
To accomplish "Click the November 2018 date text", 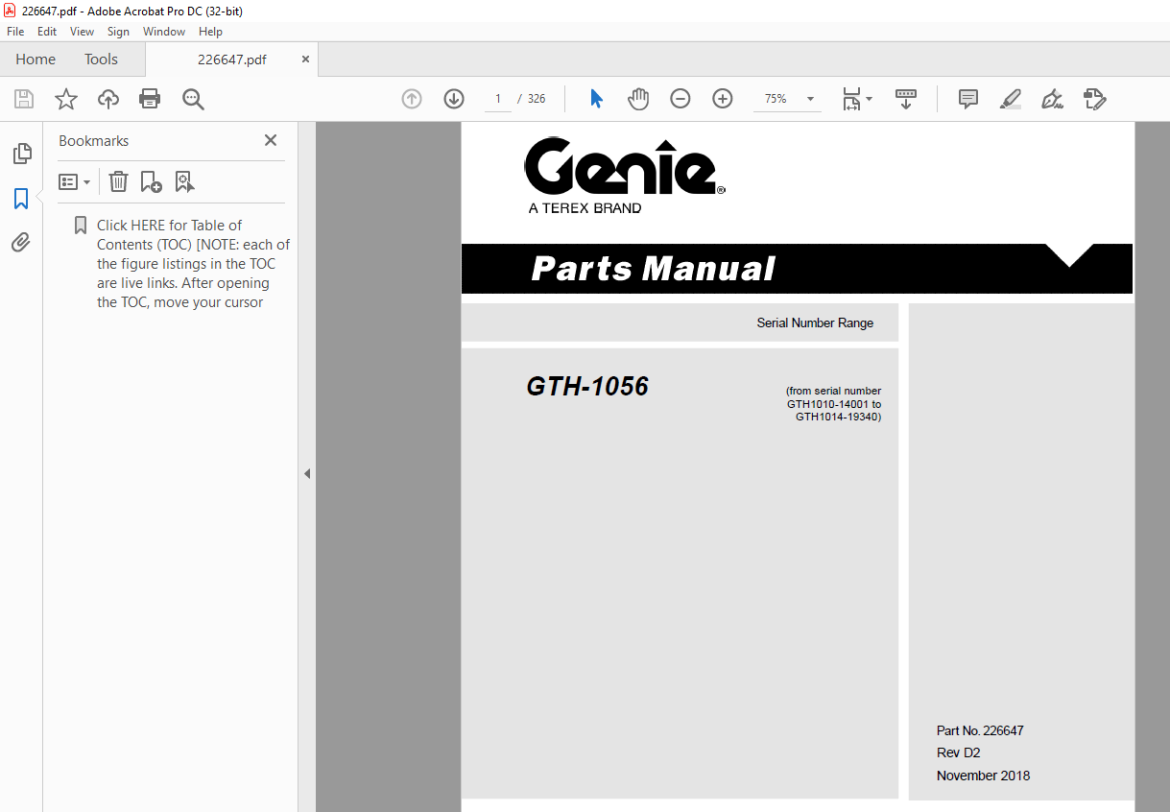I will [983, 775].
